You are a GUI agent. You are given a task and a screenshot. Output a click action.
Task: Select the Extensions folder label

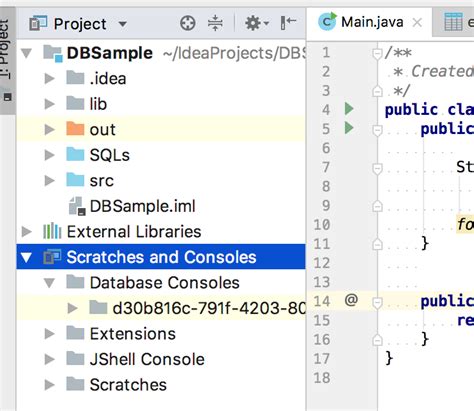pos(133,334)
